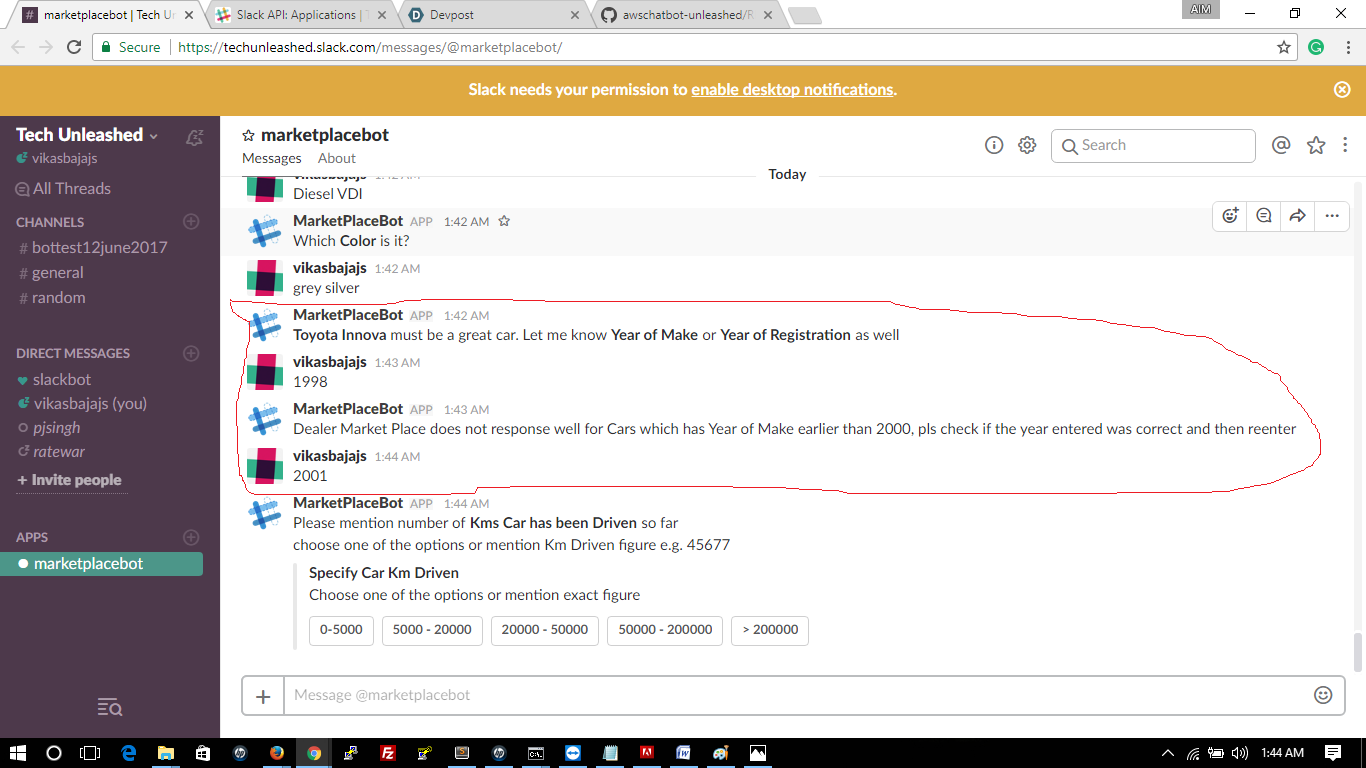Start a thread on hovered message
This screenshot has width=1366, height=768.
pyautogui.click(x=1264, y=215)
